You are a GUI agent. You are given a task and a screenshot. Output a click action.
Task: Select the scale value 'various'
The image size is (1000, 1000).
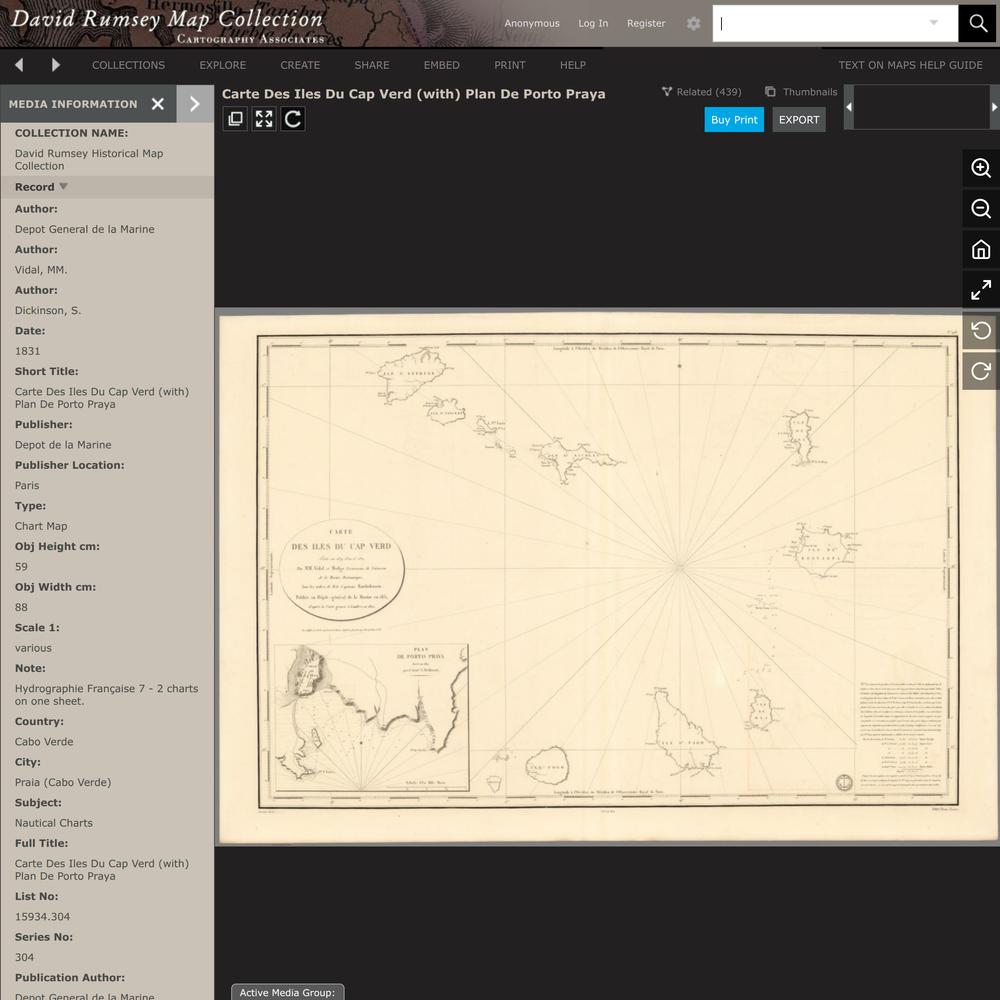point(33,648)
